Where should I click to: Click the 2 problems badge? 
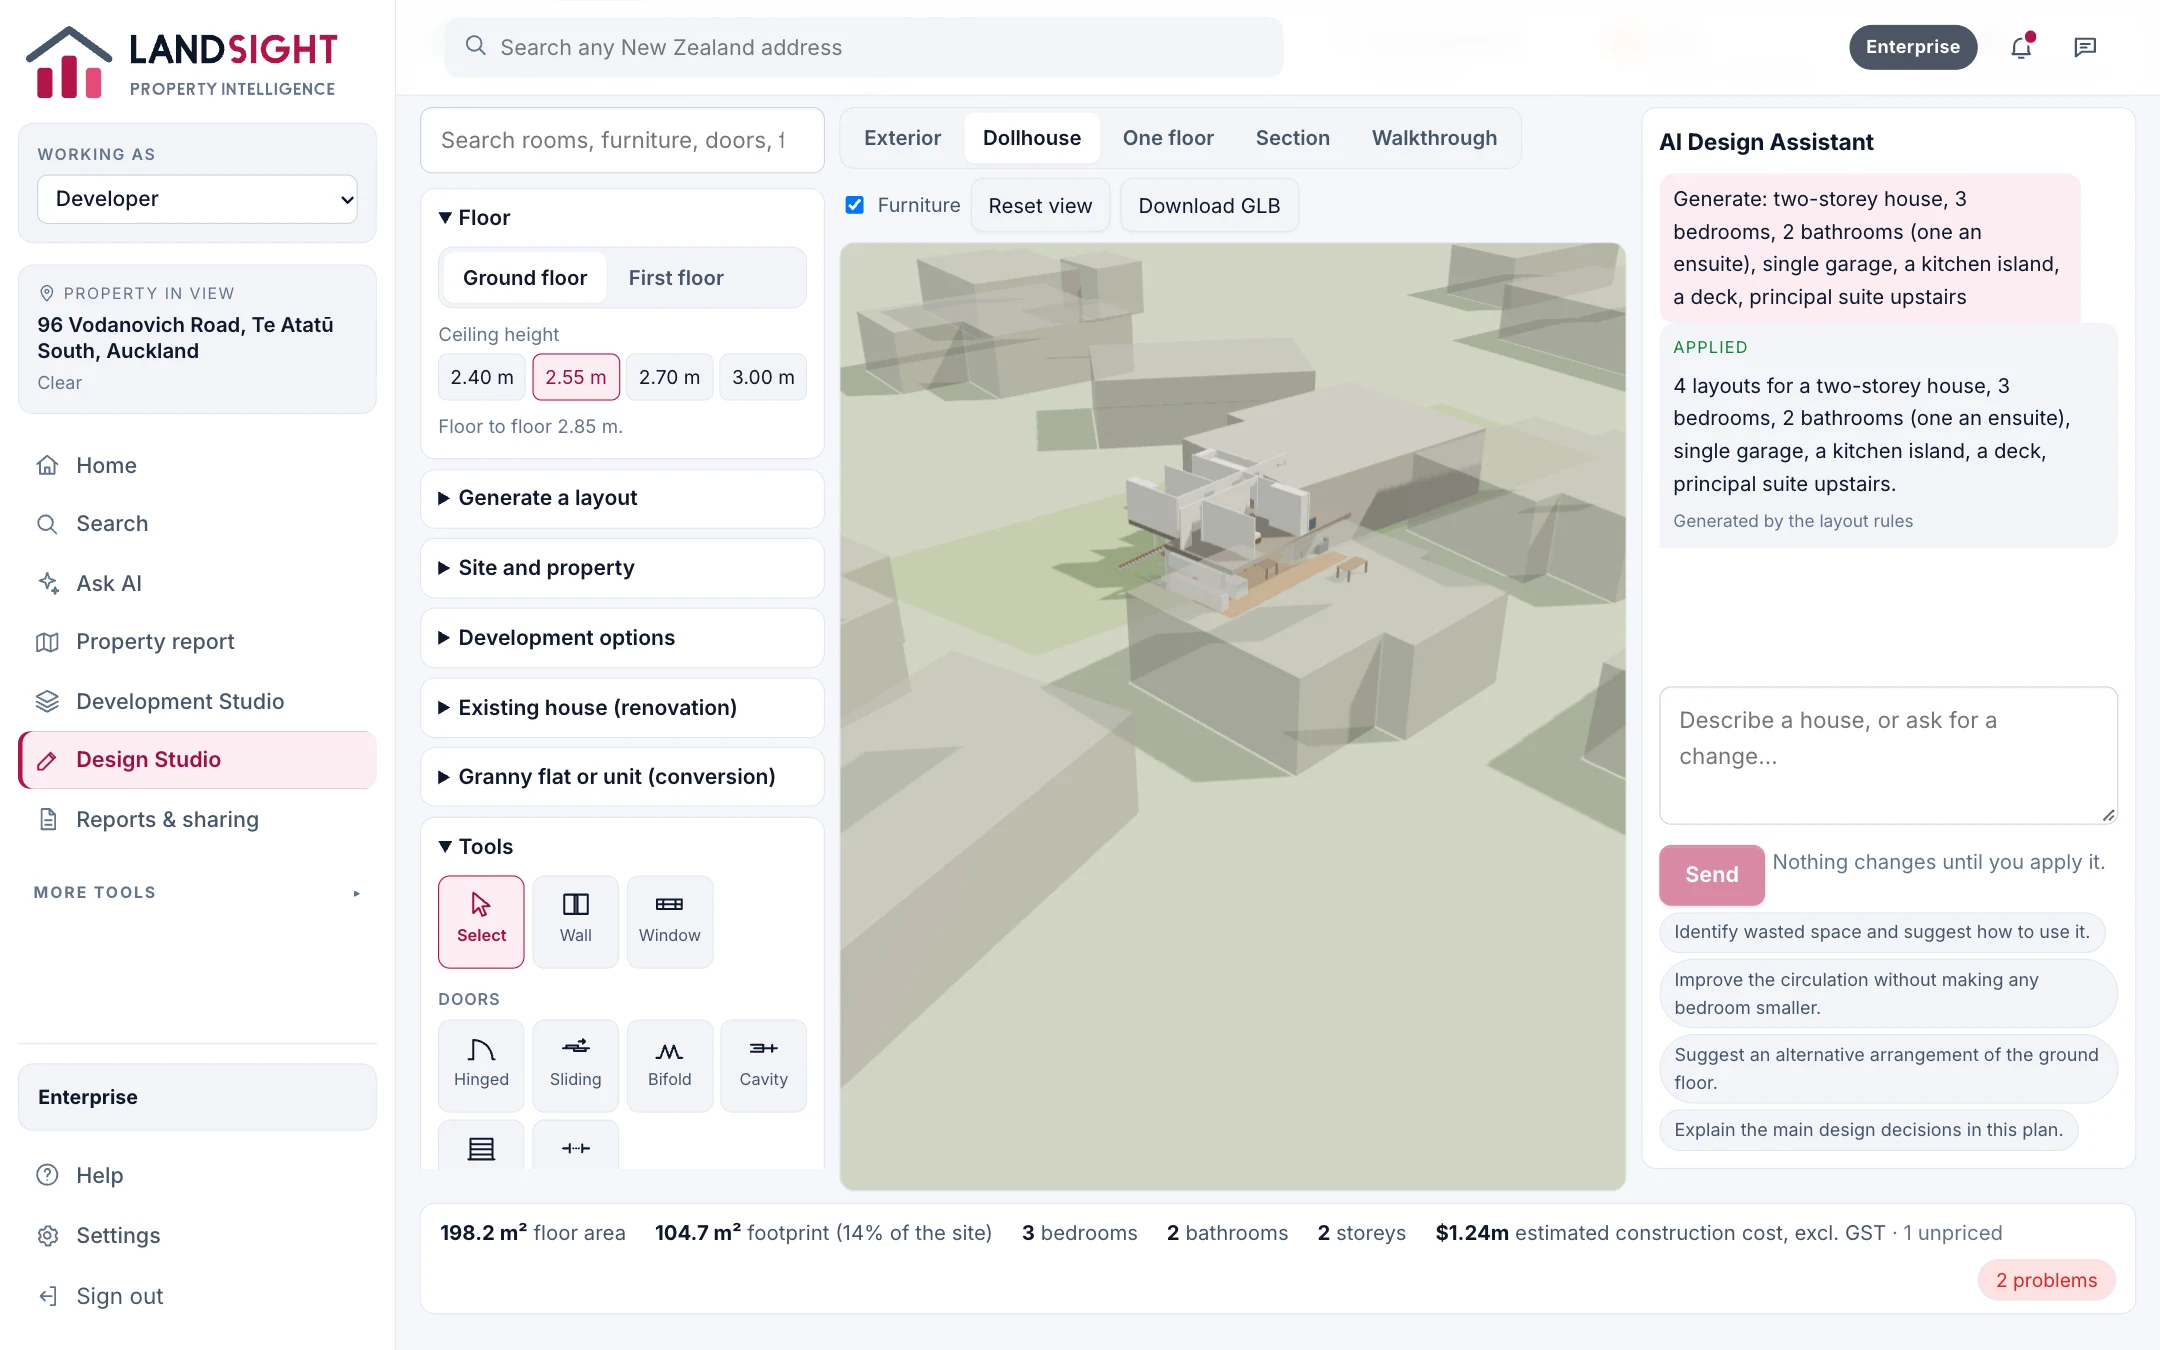point(2046,1280)
